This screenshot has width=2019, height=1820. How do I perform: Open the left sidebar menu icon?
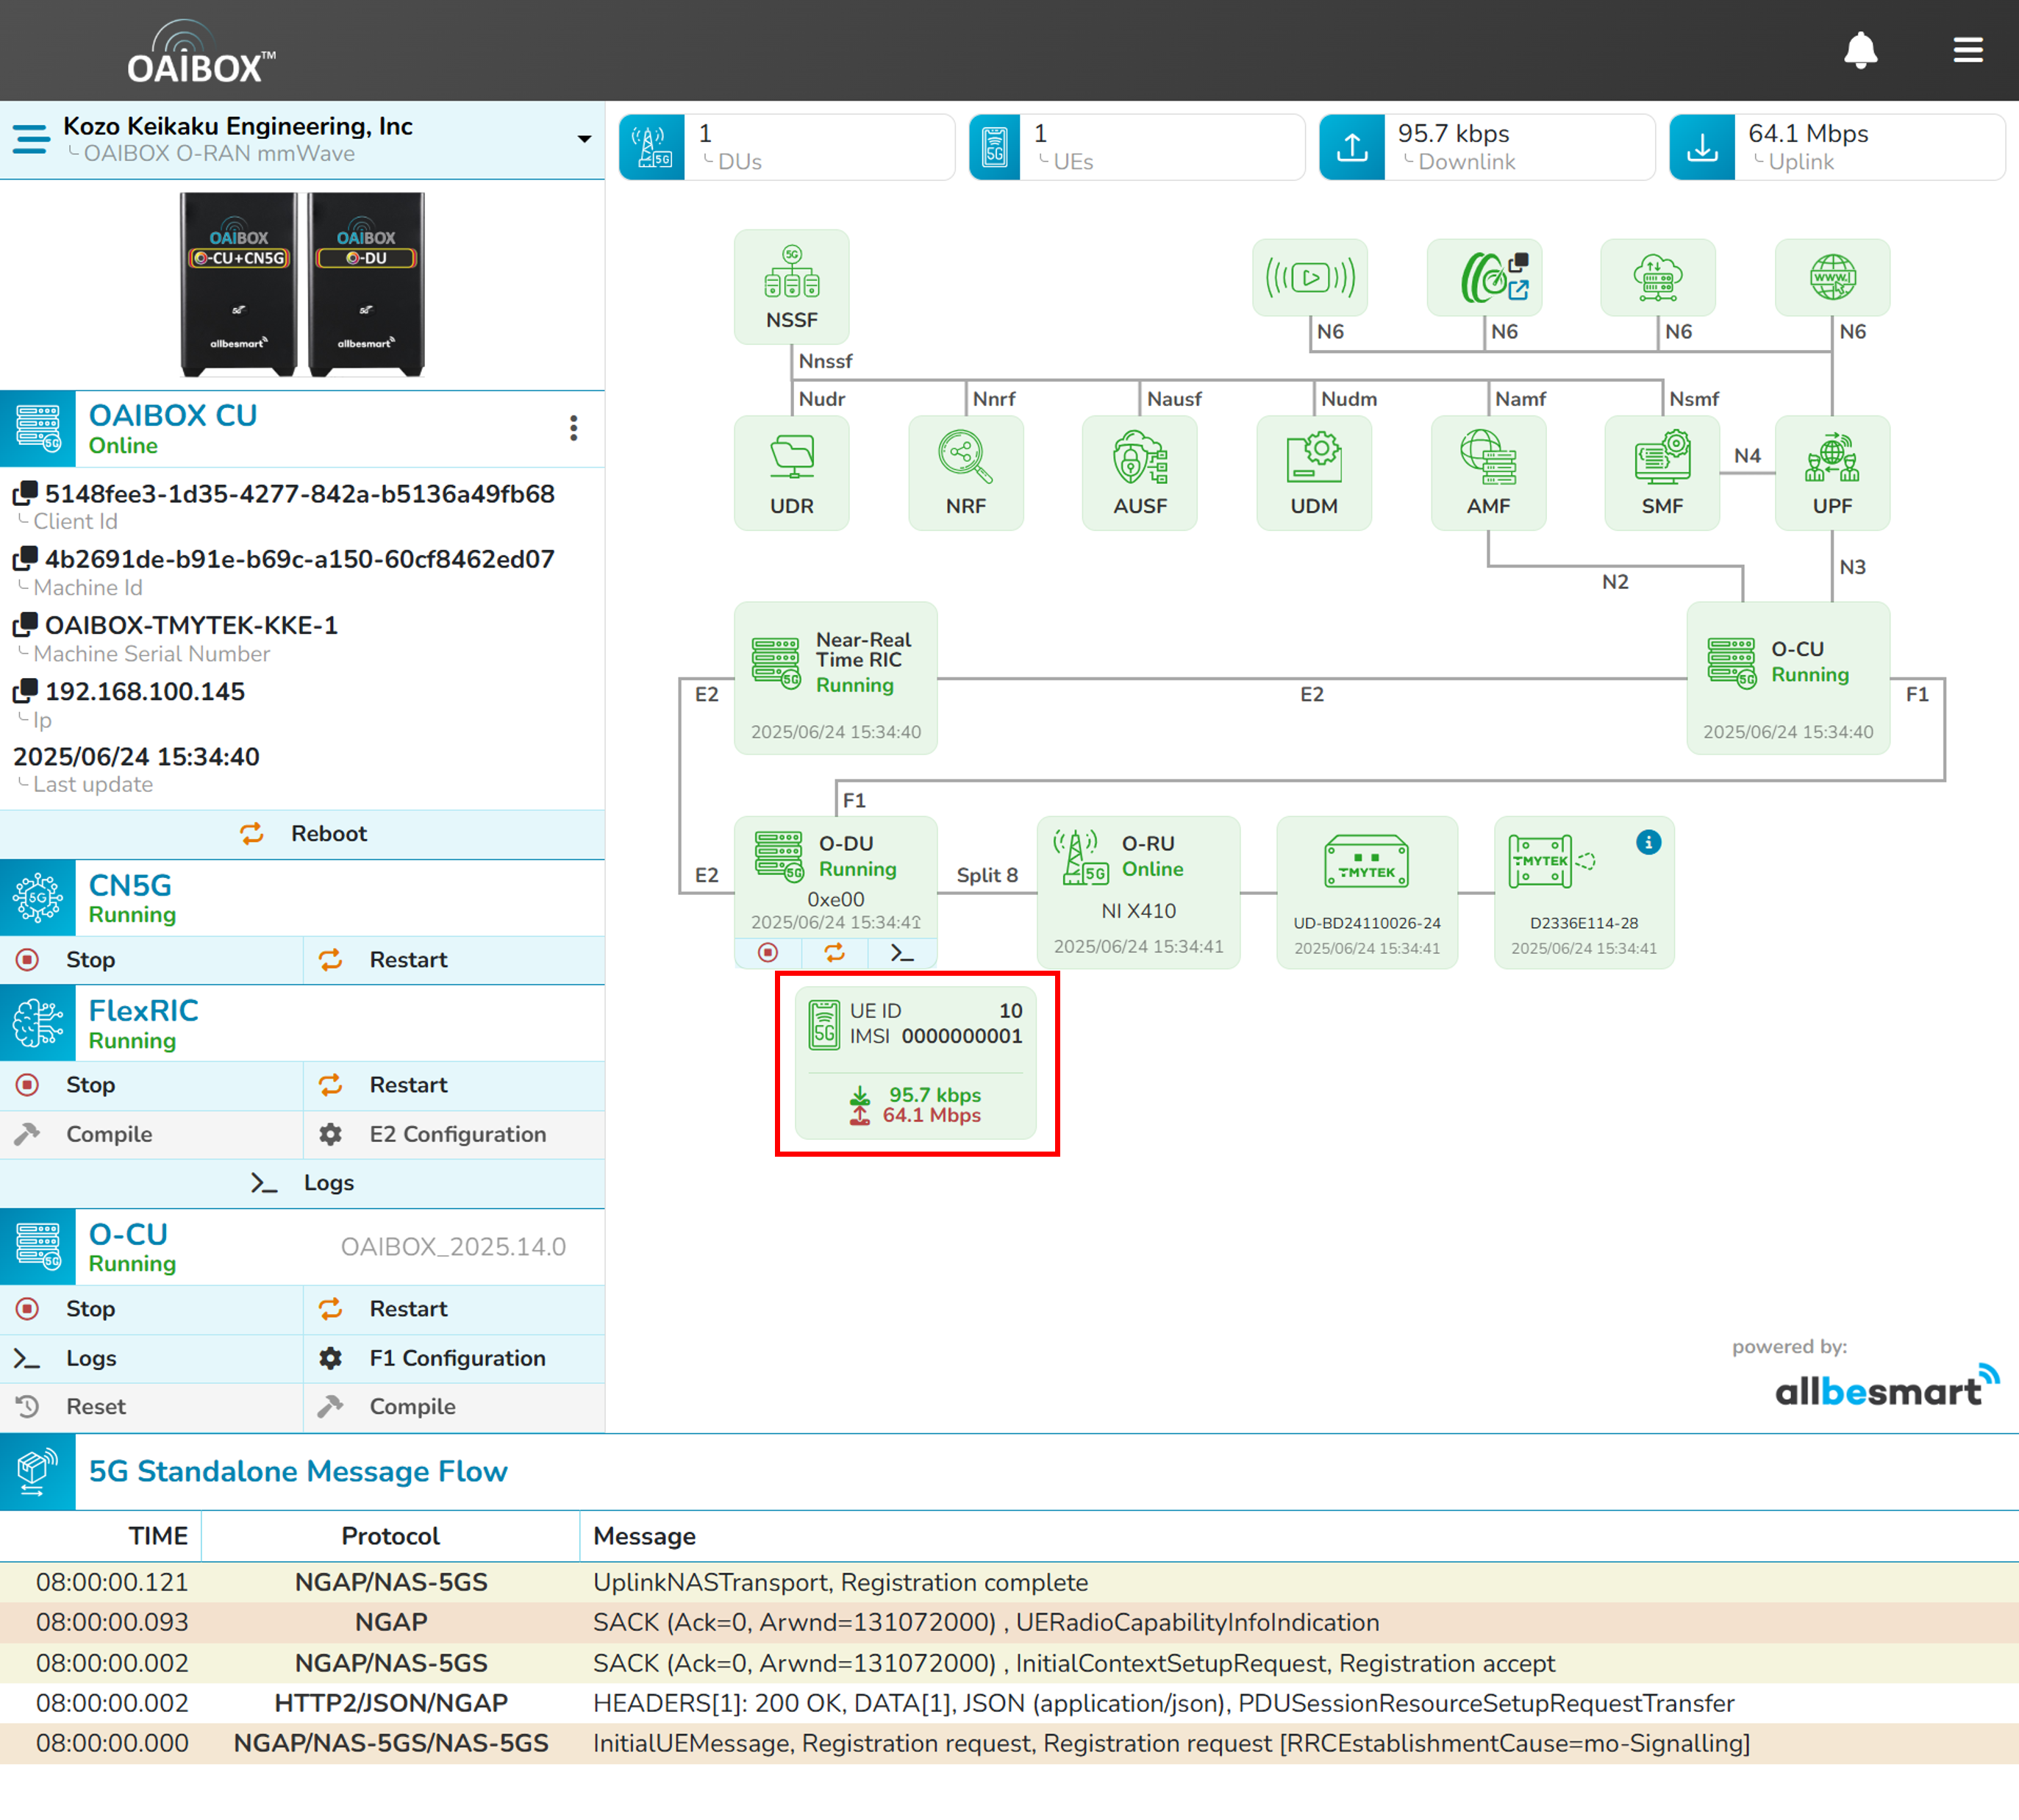[x=30, y=139]
